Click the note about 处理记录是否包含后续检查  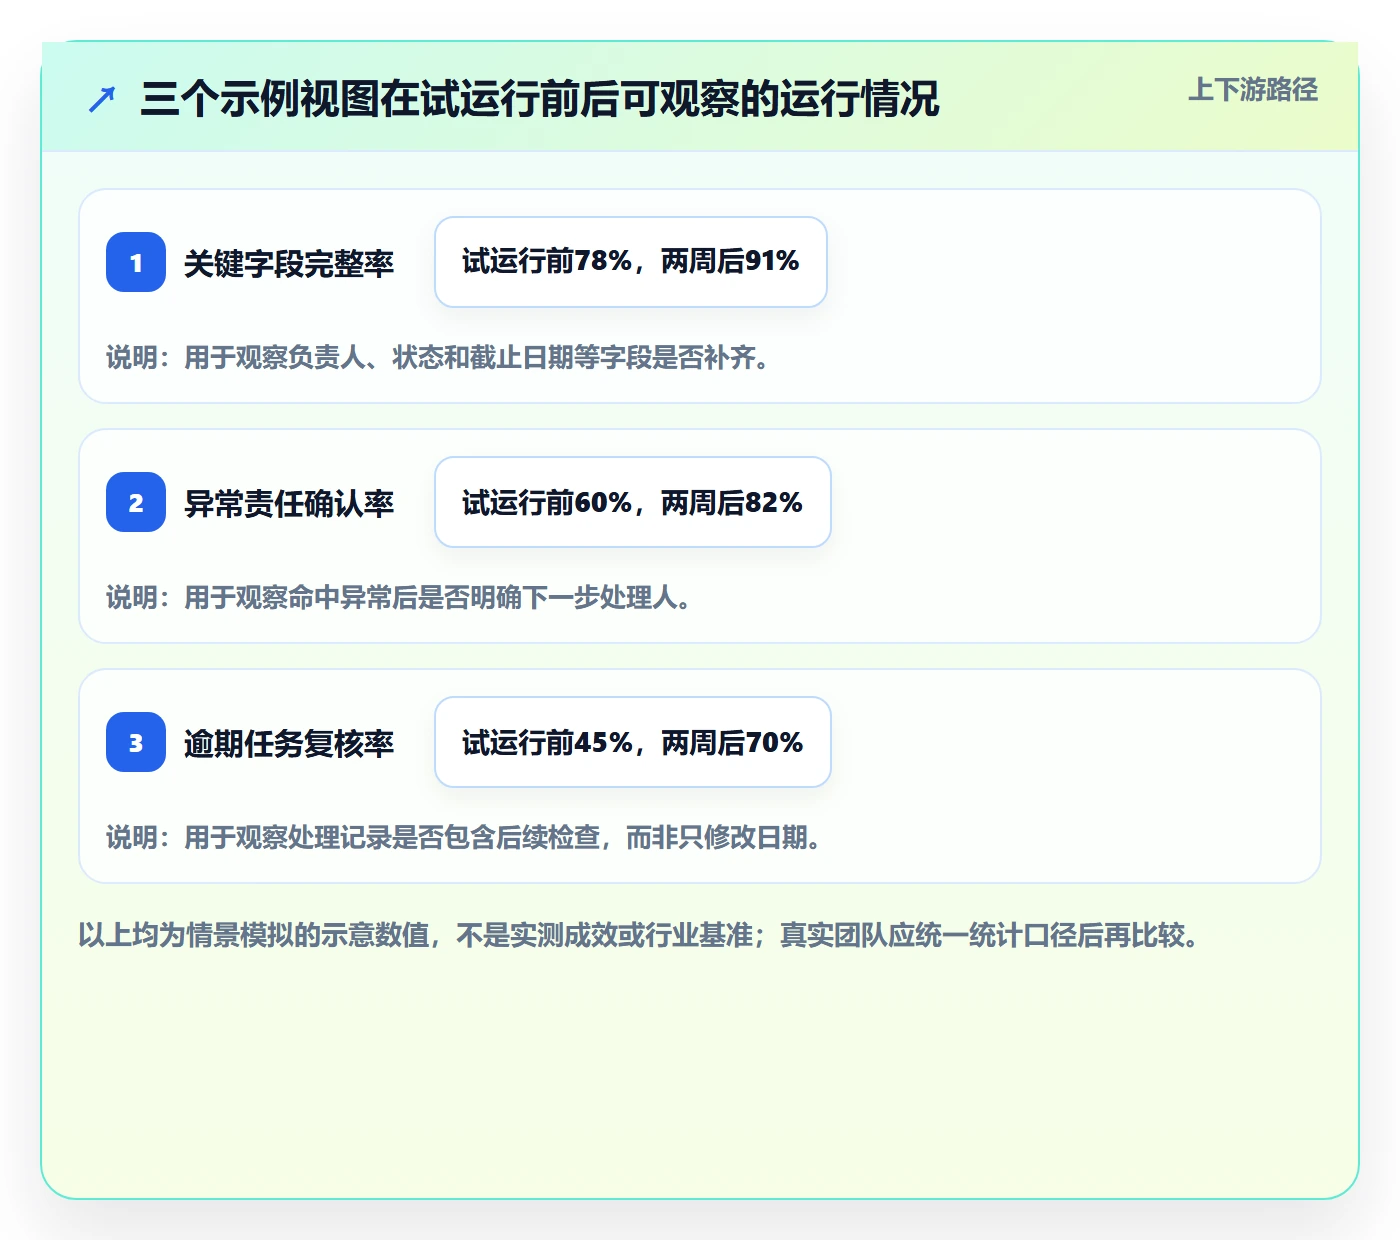(x=466, y=837)
